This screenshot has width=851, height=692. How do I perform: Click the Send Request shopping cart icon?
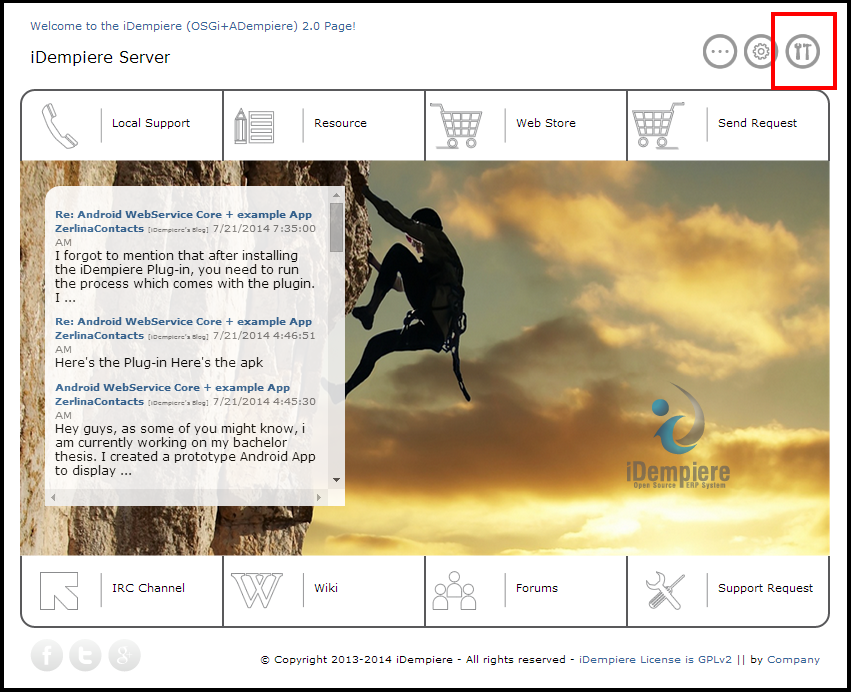coord(658,125)
